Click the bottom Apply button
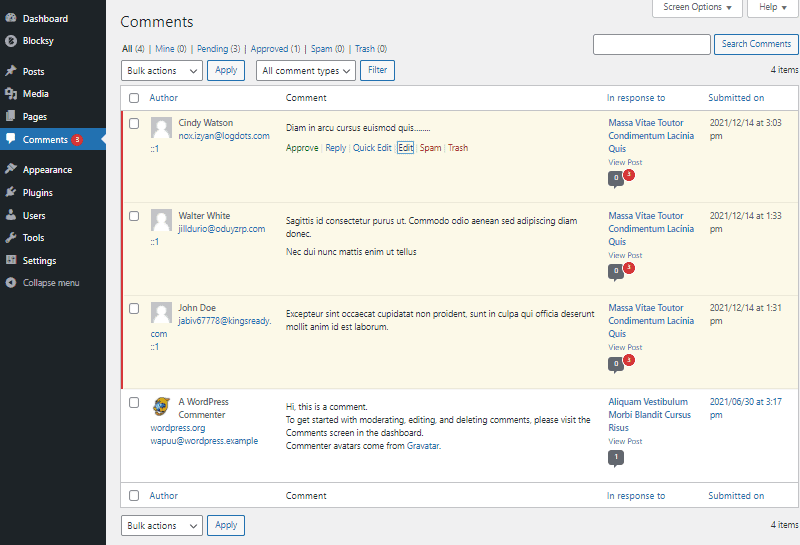The width and height of the screenshot is (800, 545). (x=226, y=525)
